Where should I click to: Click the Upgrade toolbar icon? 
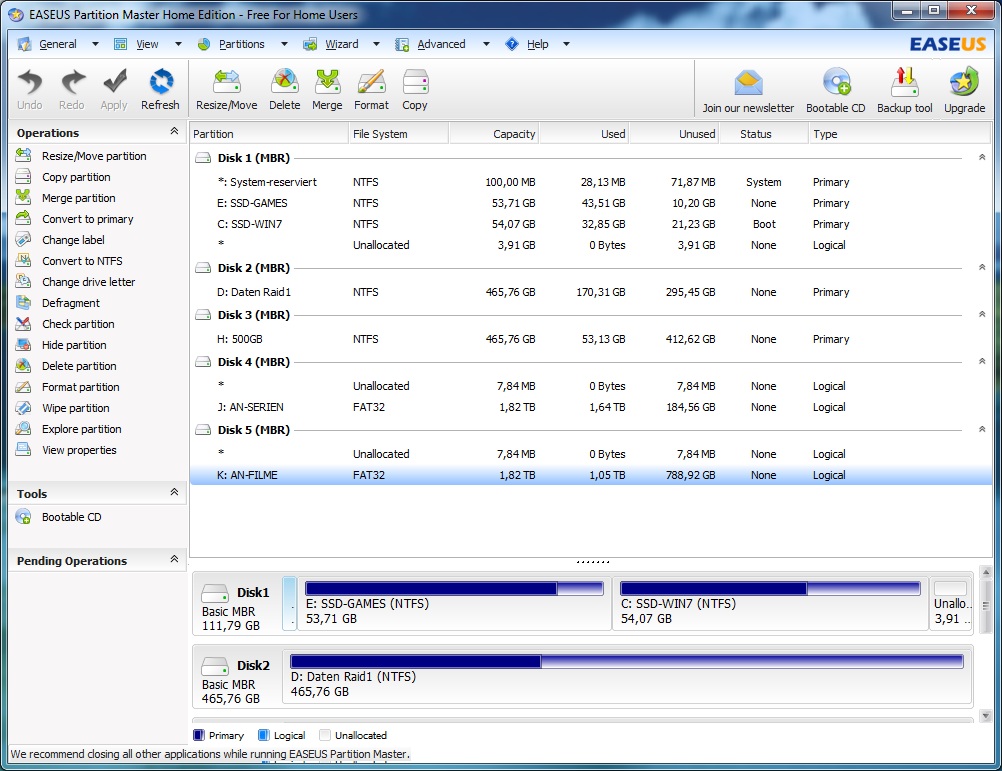tap(964, 91)
